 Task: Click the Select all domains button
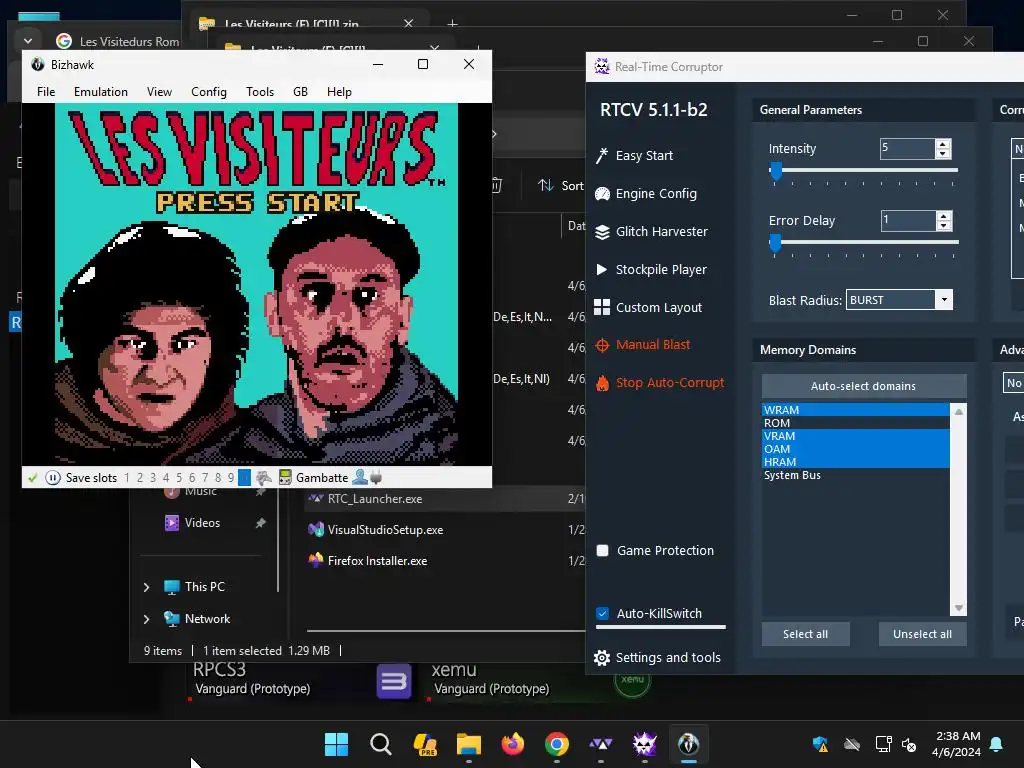coord(805,634)
